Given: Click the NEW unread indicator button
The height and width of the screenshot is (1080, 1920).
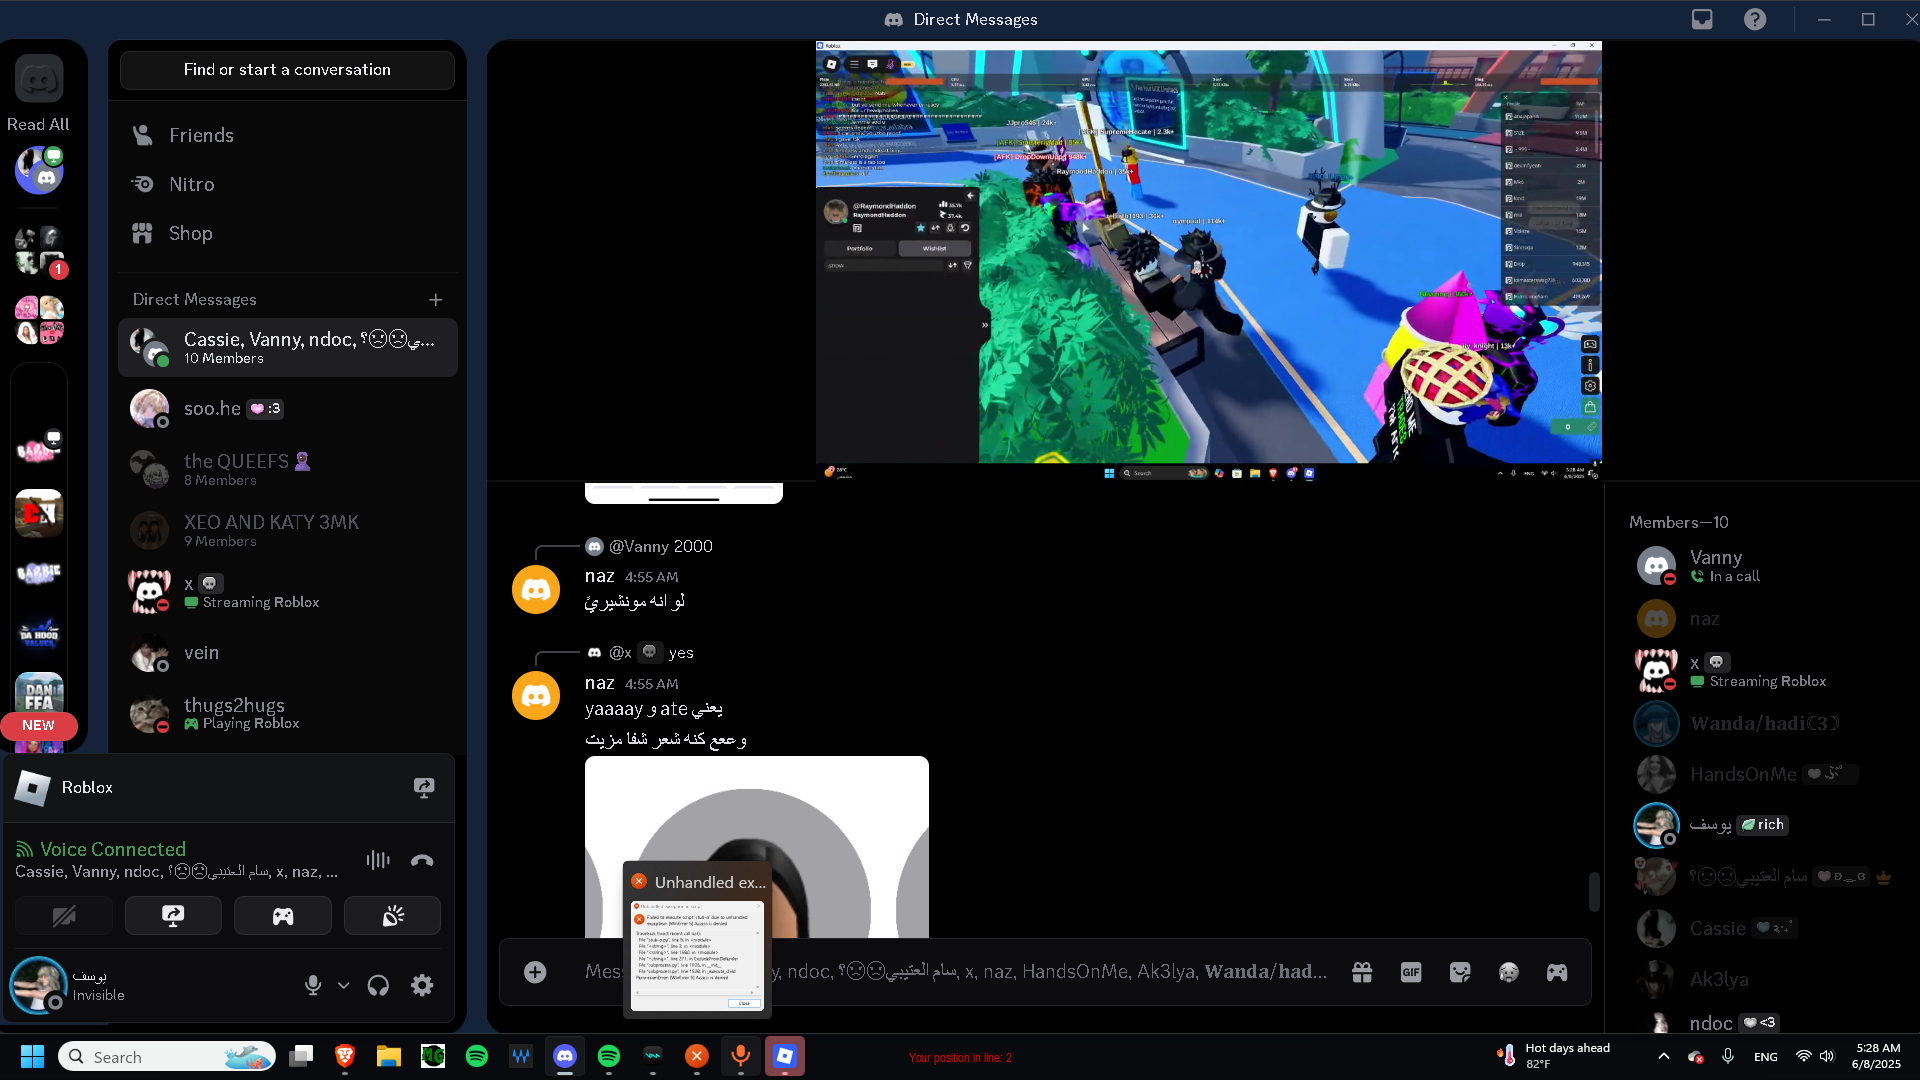Looking at the screenshot, I should pyautogui.click(x=38, y=726).
